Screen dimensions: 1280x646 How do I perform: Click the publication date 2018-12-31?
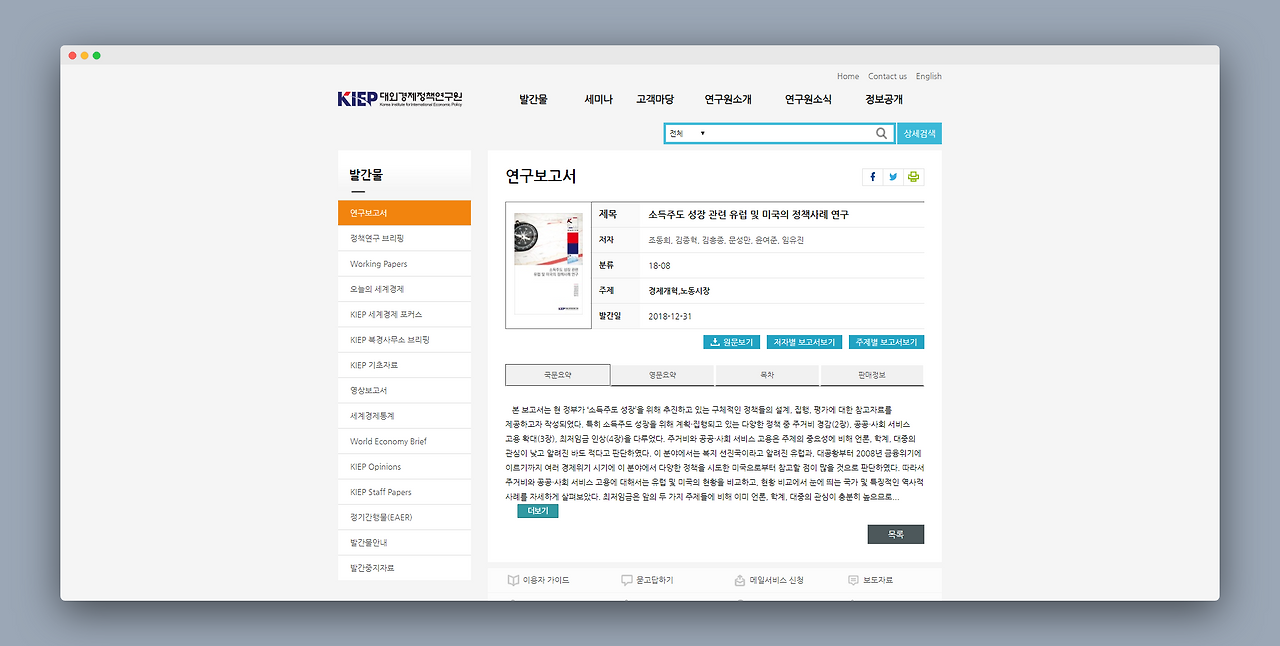point(670,316)
